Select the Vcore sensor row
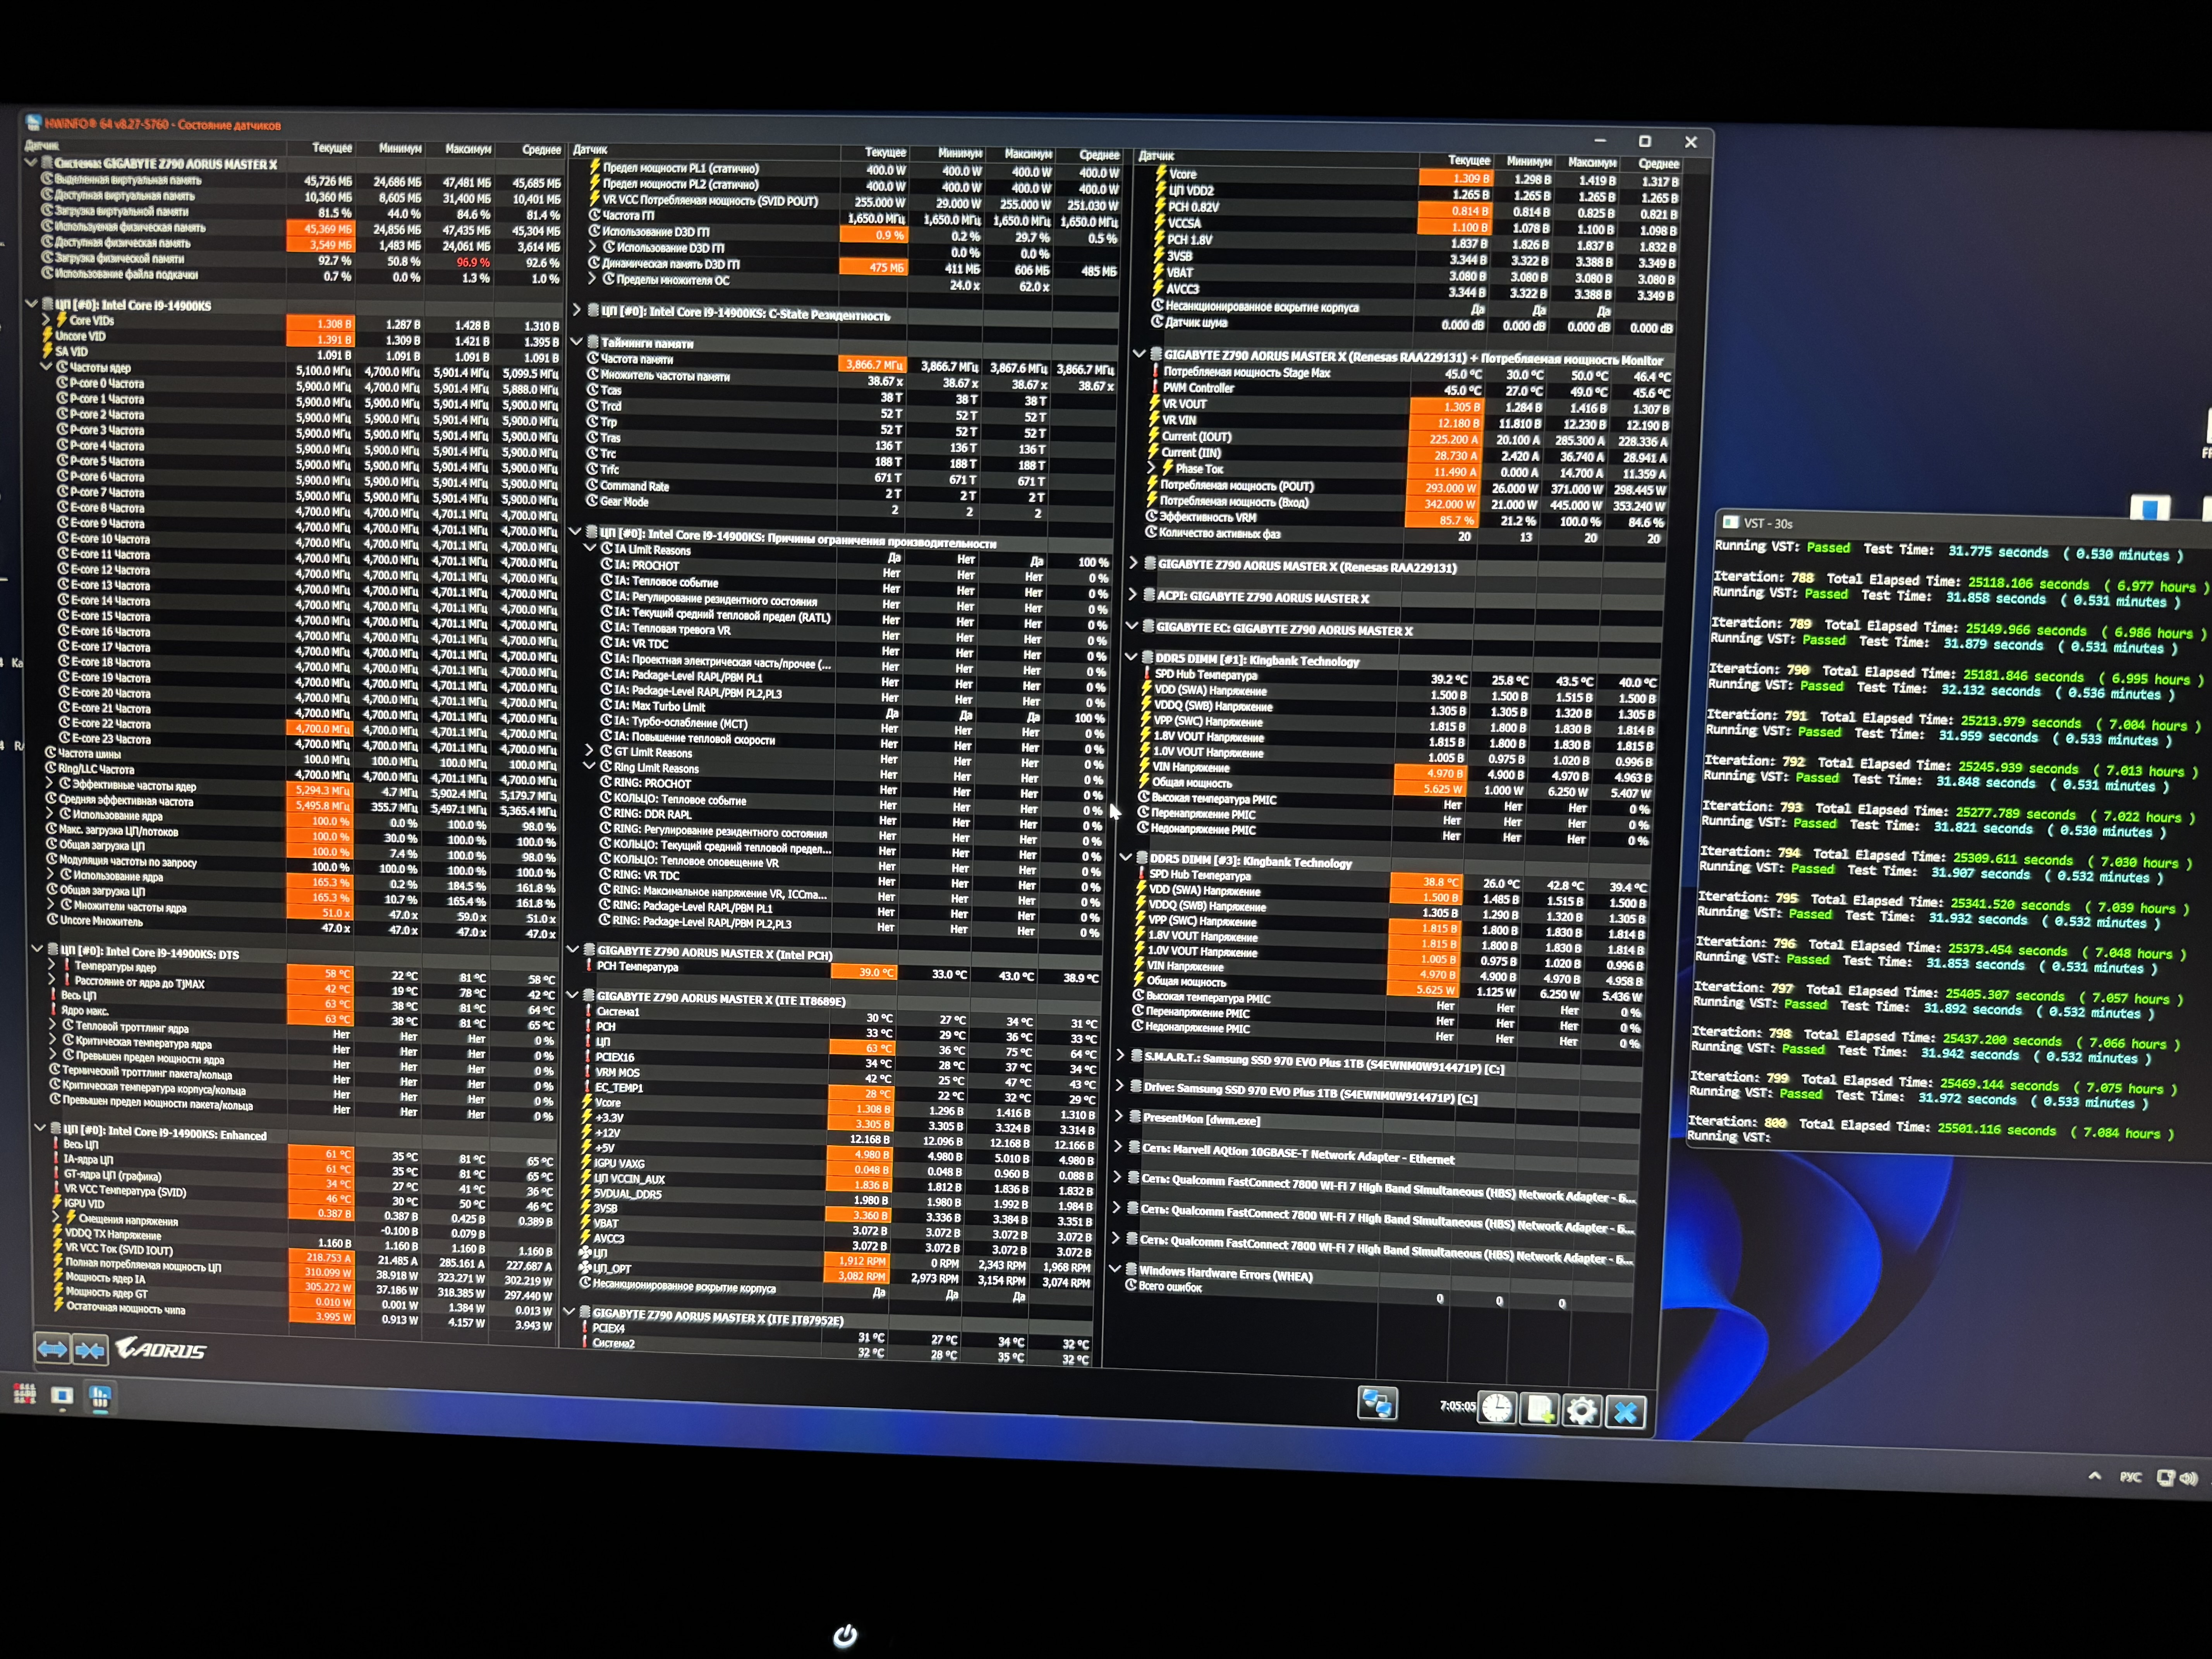Viewport: 2212px width, 1659px height. pos(1183,174)
